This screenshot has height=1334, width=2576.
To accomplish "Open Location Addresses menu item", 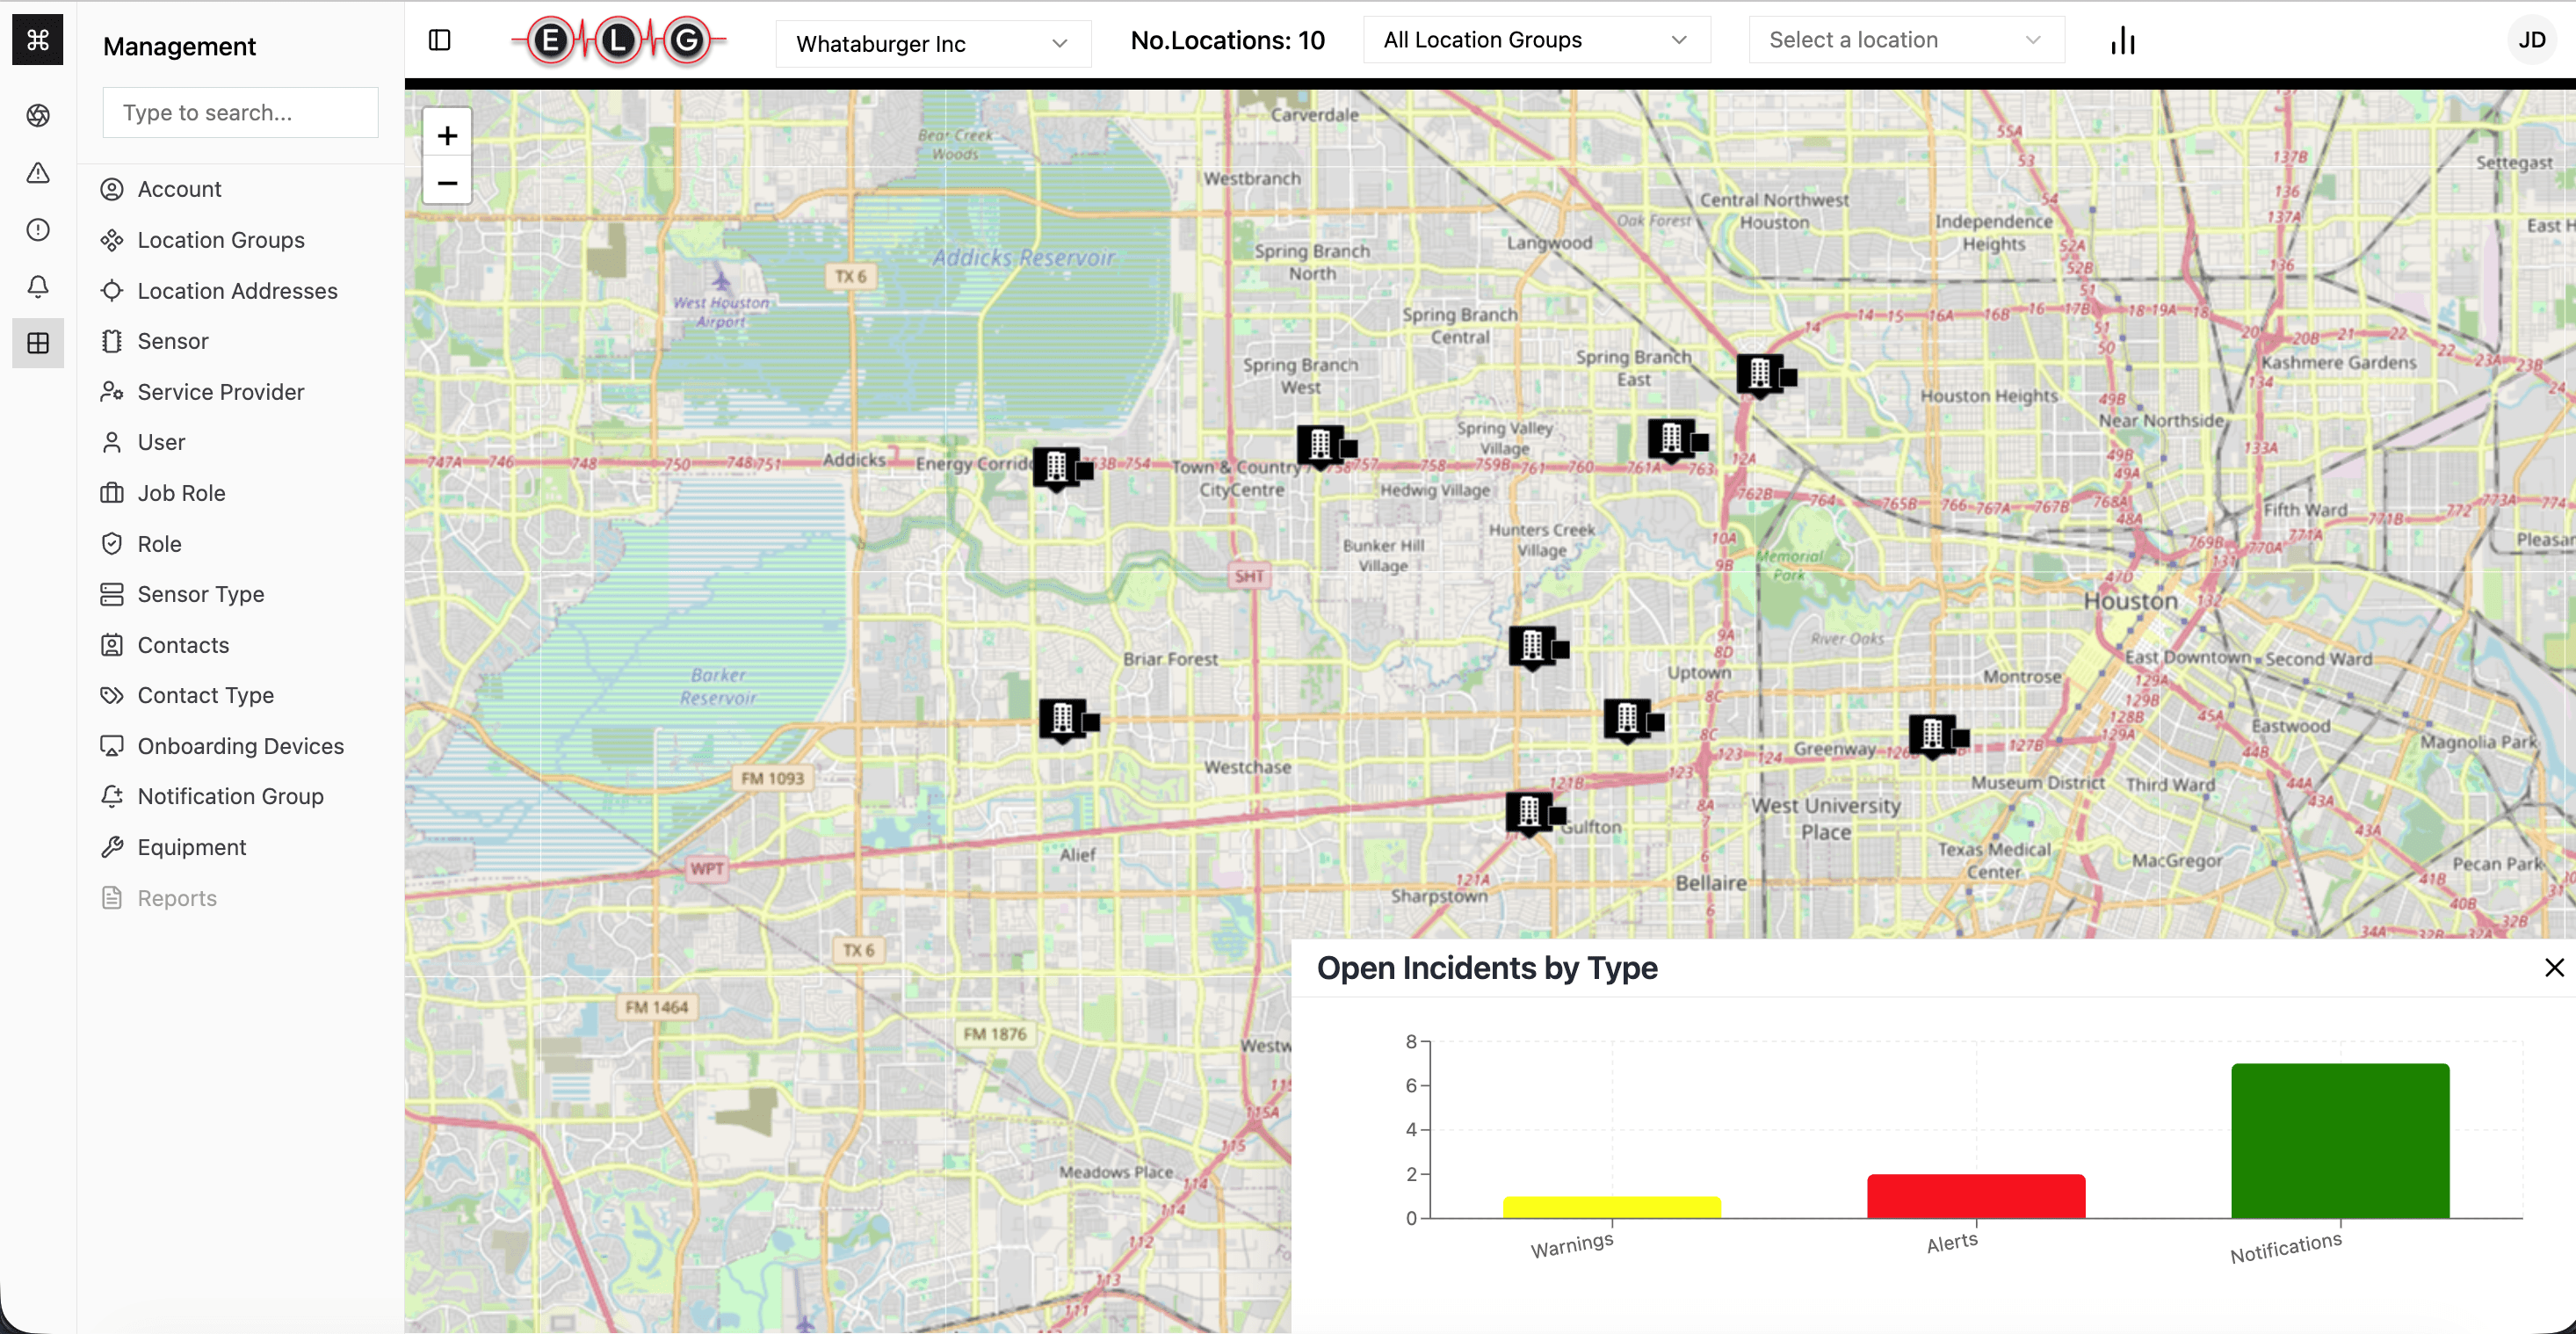I will pos(237,291).
